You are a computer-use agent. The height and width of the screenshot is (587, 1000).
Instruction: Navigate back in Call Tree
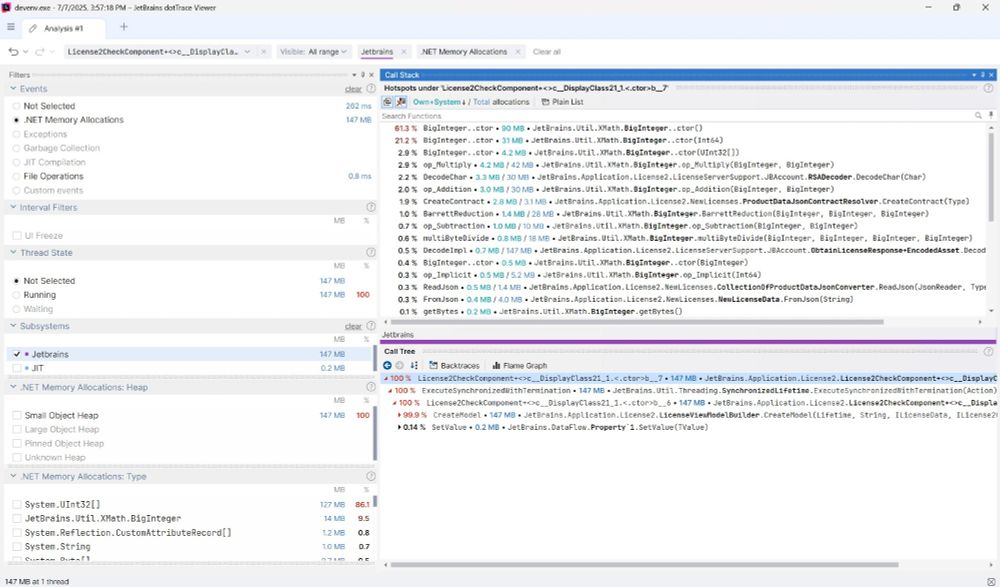pos(387,366)
